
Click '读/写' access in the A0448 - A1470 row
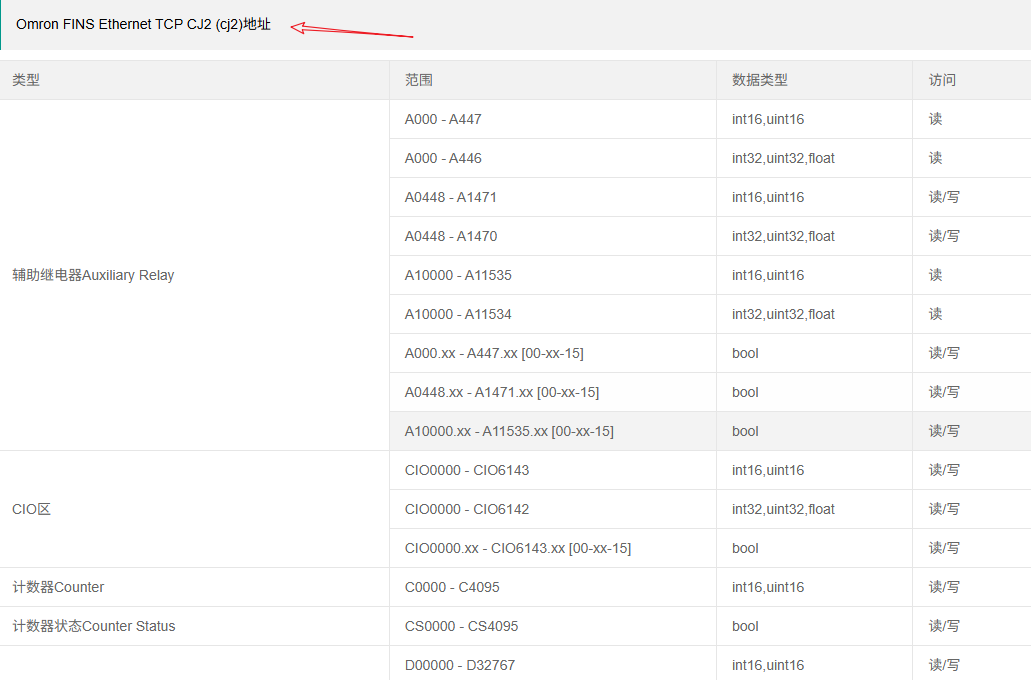click(944, 236)
